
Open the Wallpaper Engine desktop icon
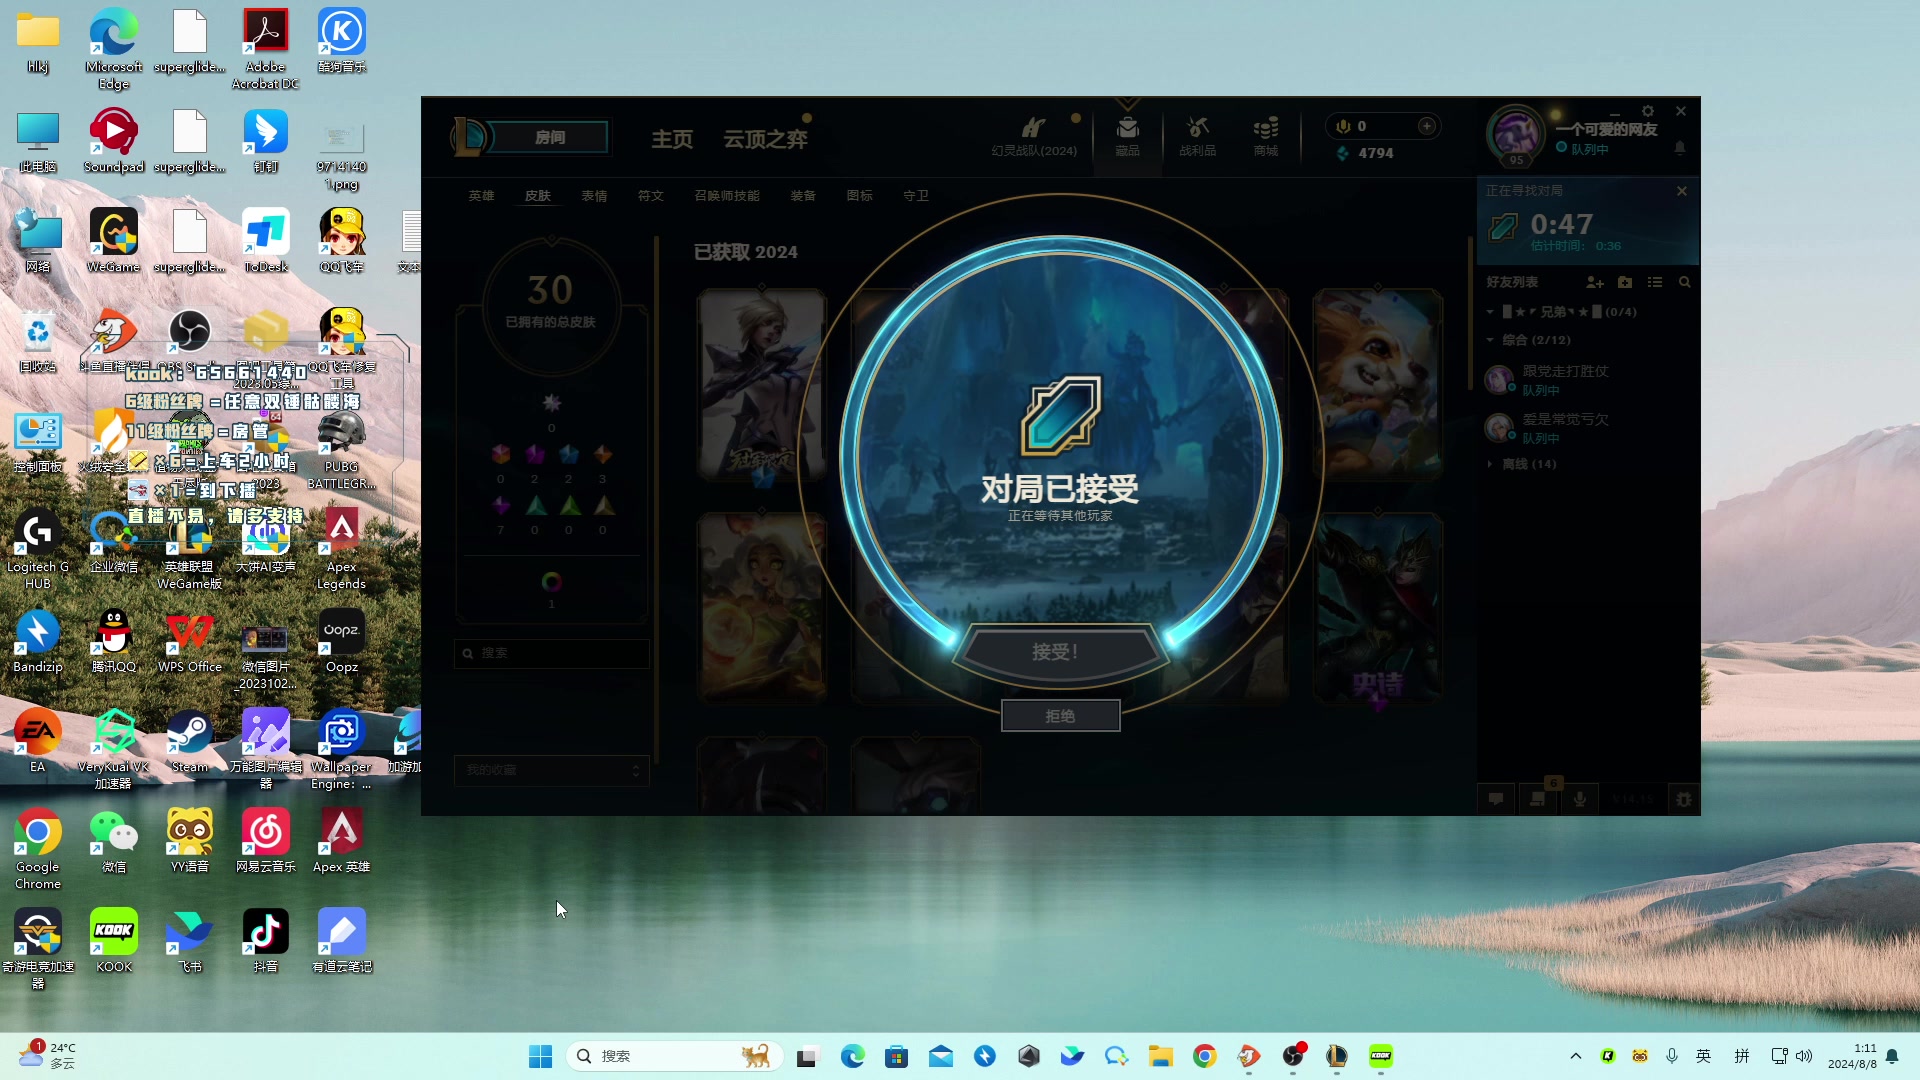tap(341, 749)
